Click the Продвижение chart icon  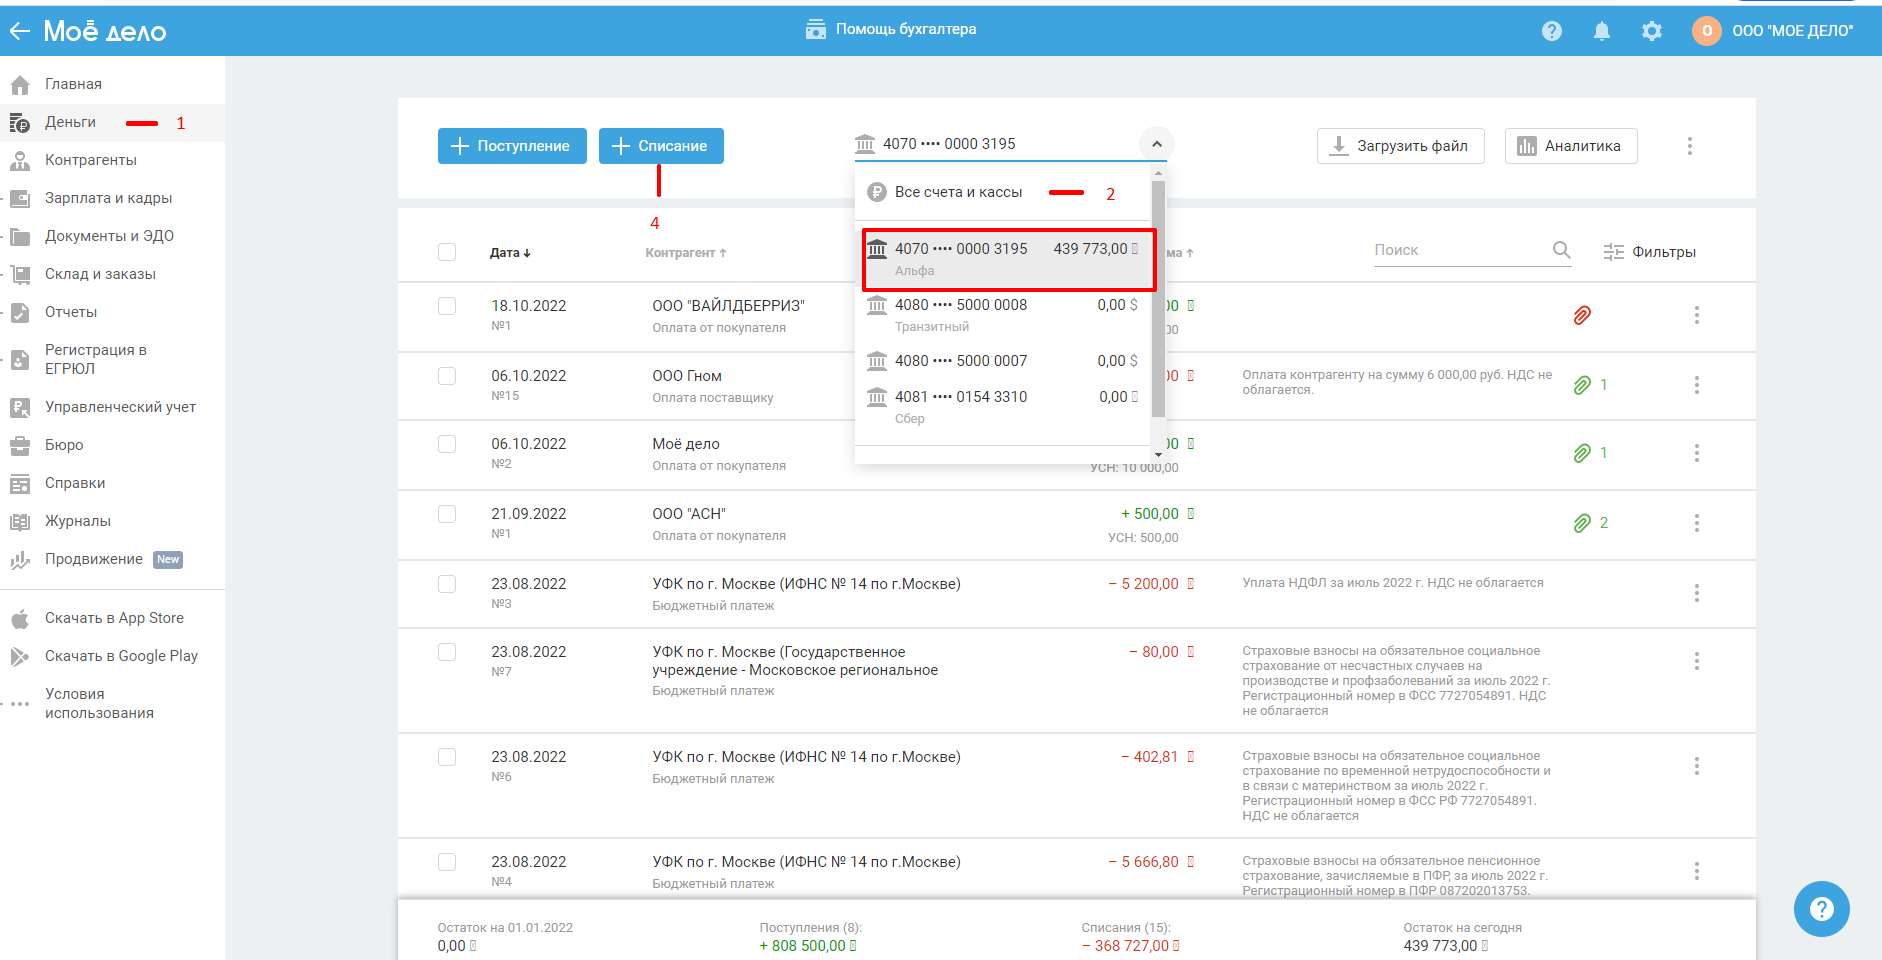(x=20, y=560)
